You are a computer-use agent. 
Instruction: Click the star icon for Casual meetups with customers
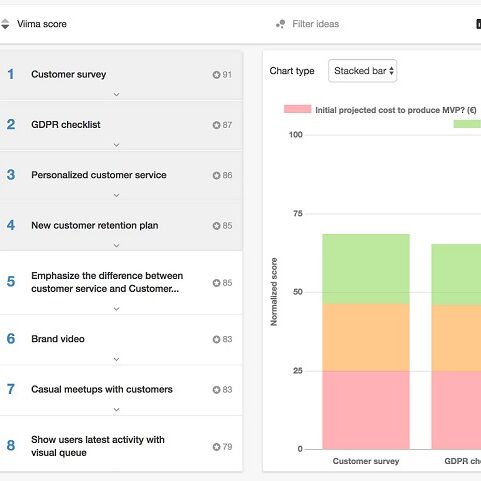216,390
